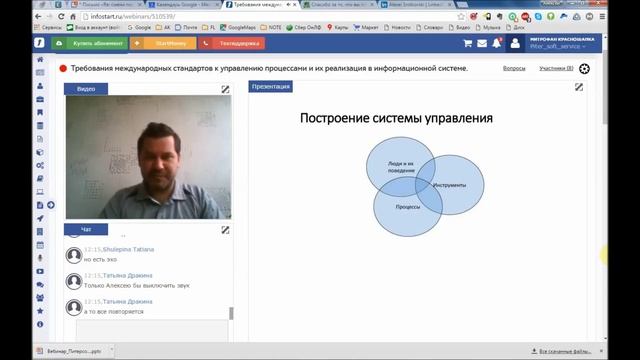The height and width of the screenshot is (360, 640).
Task: Click the single person icon in sidebar
Action: pos(40,86)
